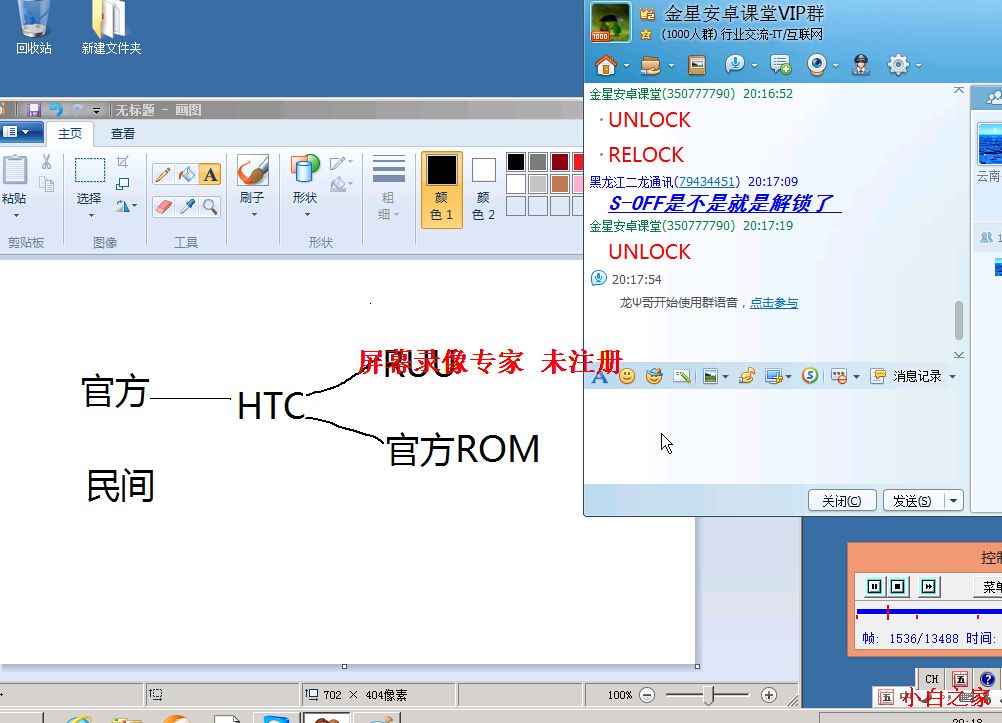
Task: Click the Cut scissors icon in Paint
Action: coord(46,162)
